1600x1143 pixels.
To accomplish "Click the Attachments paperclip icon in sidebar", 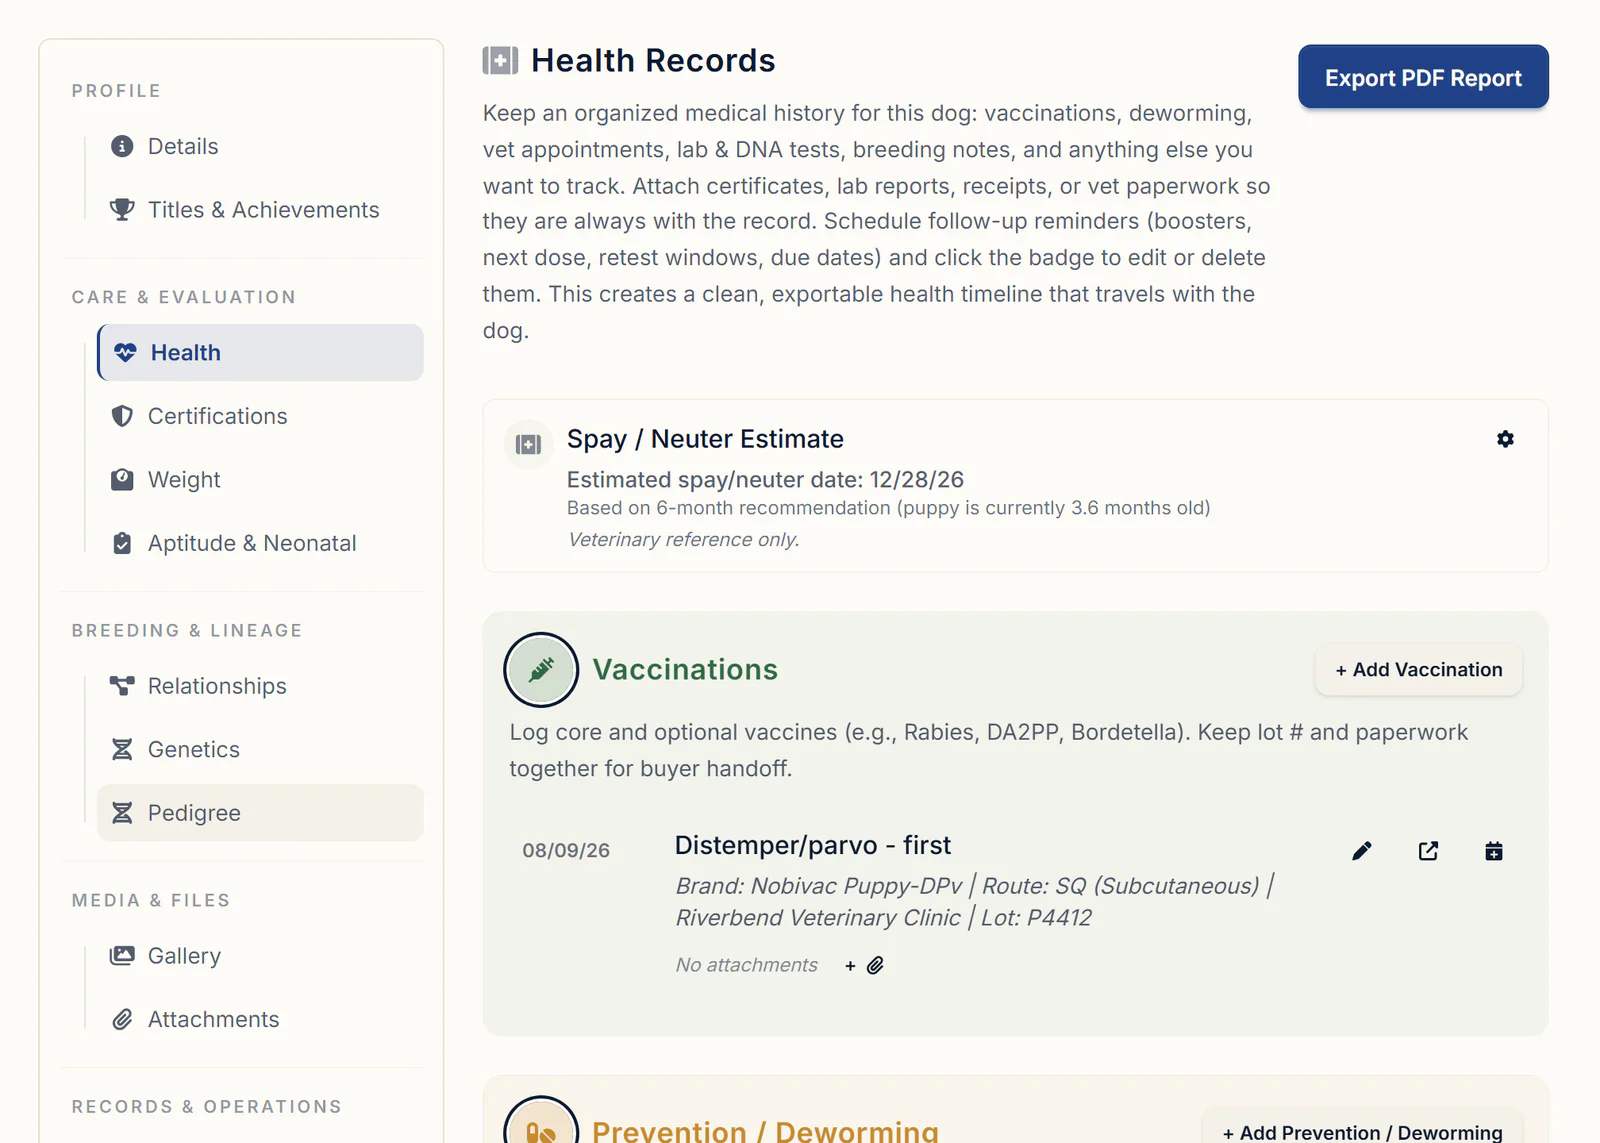I will 122,1019.
